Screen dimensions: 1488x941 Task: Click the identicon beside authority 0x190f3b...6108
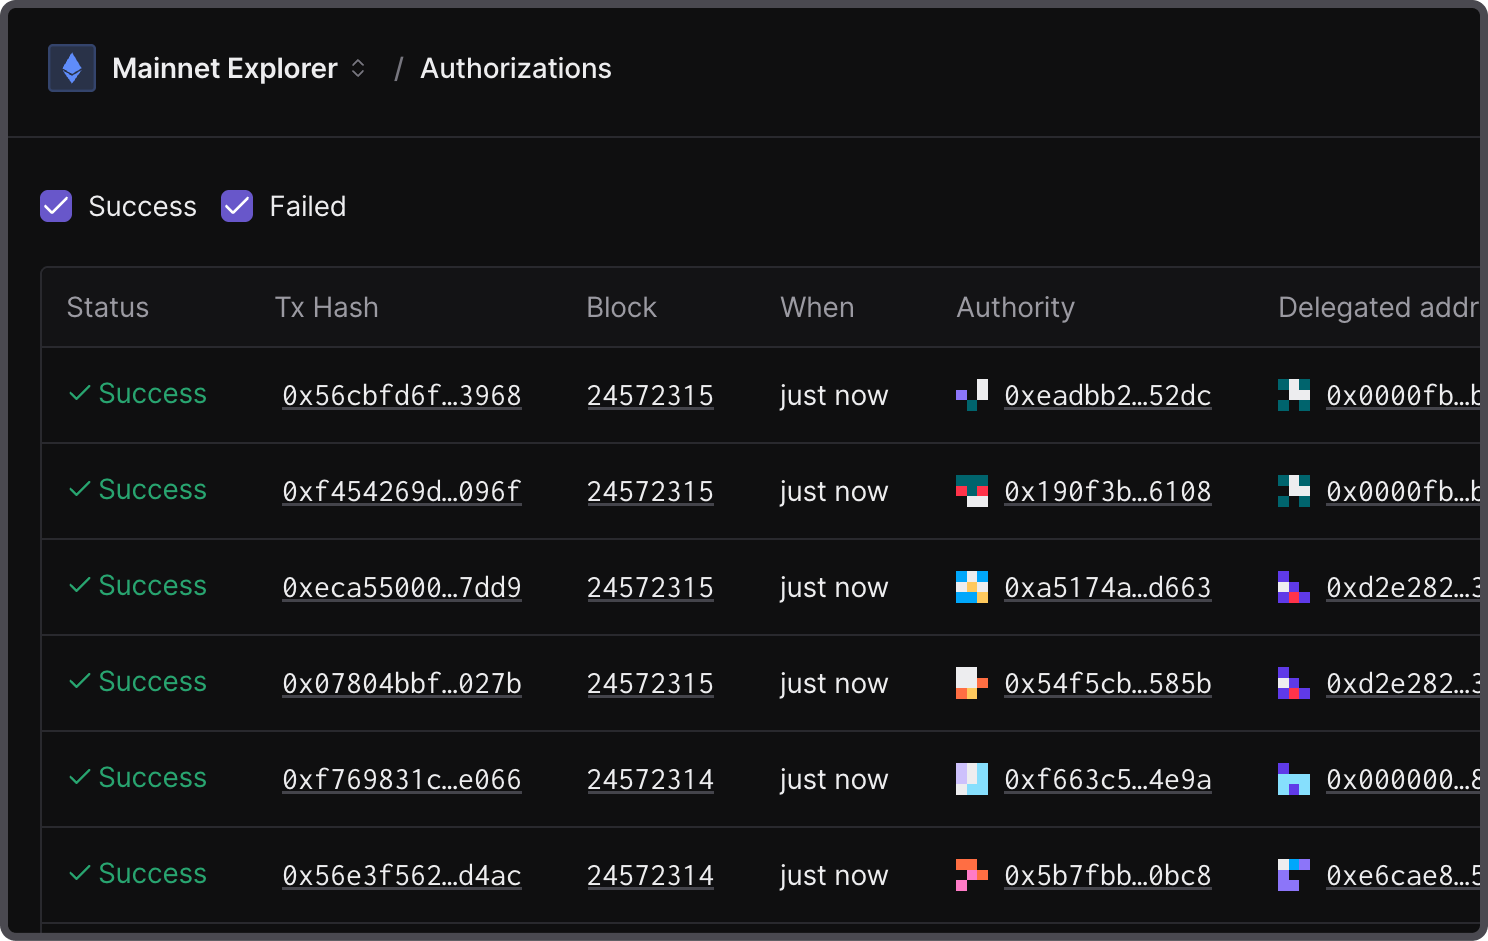click(x=971, y=491)
